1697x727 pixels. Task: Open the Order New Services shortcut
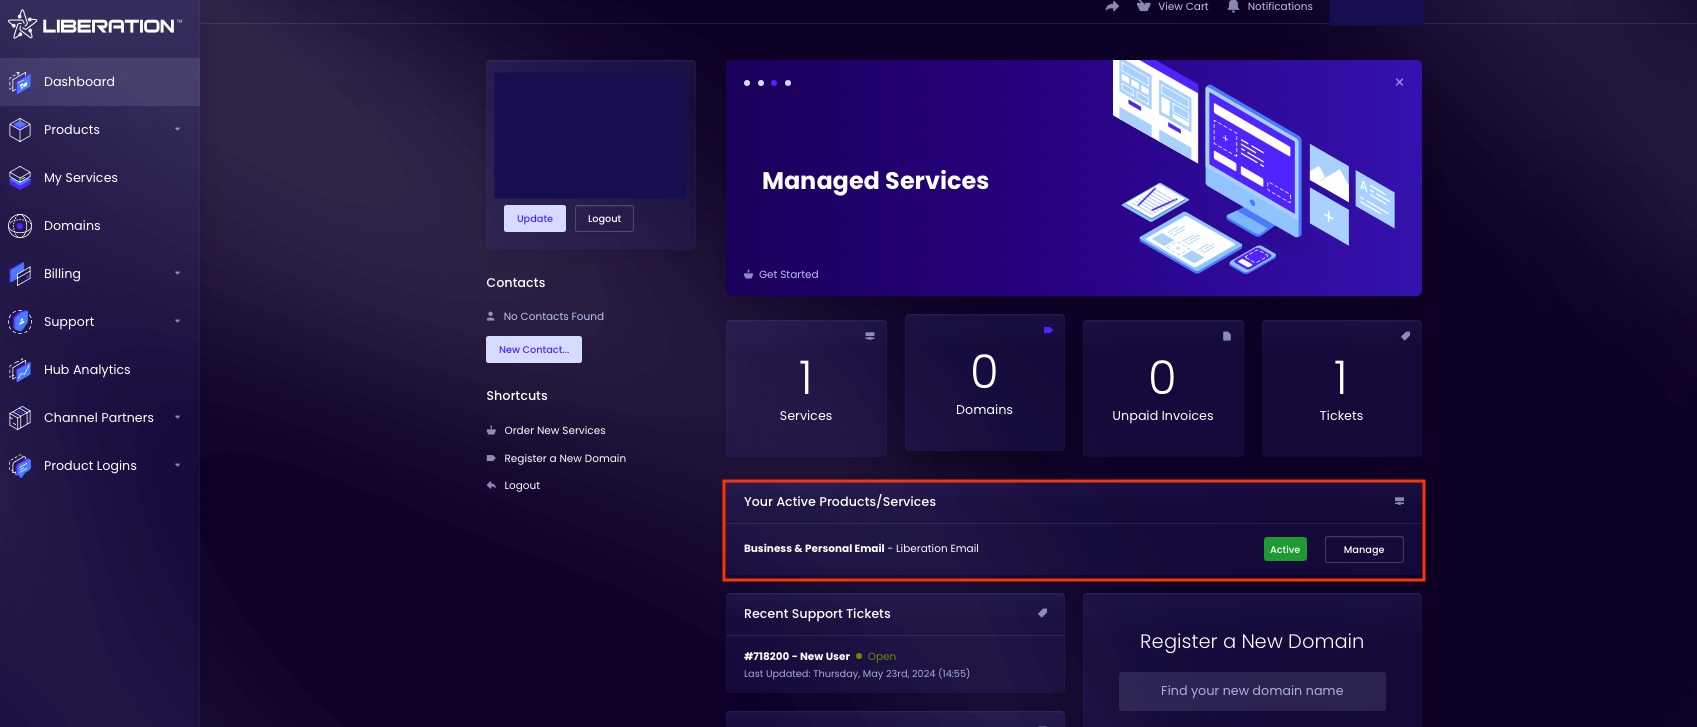coord(555,431)
